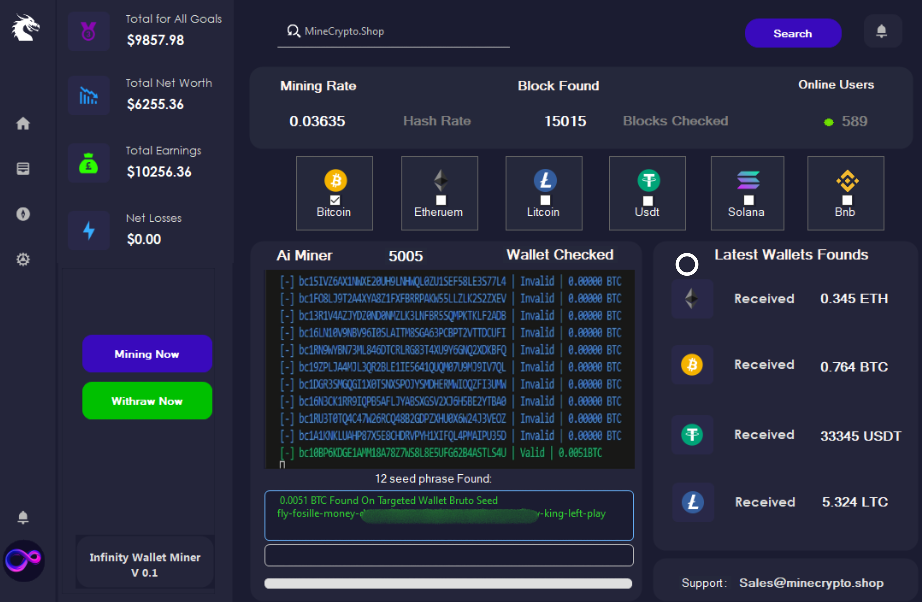922x602 pixels.
Task: Tick the Solana checkbox
Action: click(x=748, y=200)
